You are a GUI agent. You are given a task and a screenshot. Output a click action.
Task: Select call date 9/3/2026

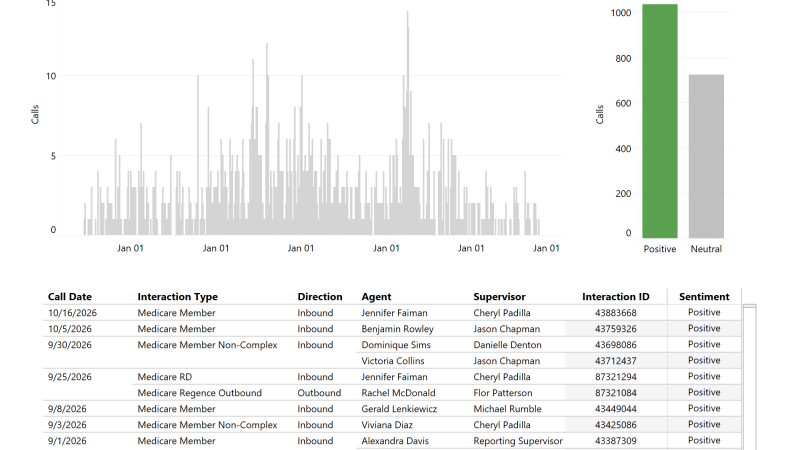pyautogui.click(x=67, y=424)
